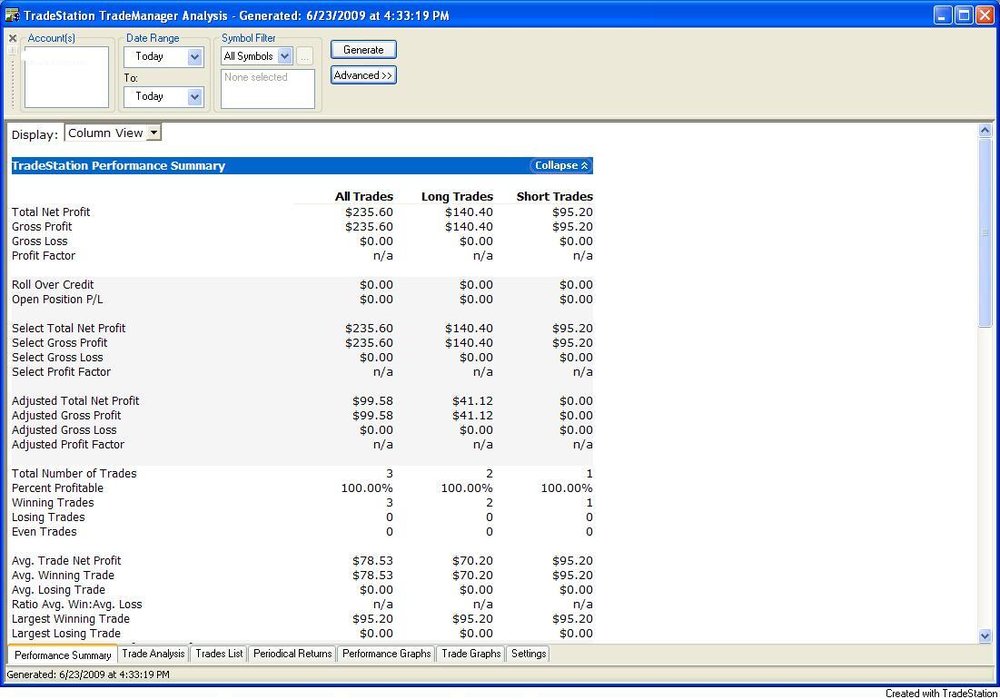Close the filter panel with the X icon
1000x699 pixels.
click(13, 38)
